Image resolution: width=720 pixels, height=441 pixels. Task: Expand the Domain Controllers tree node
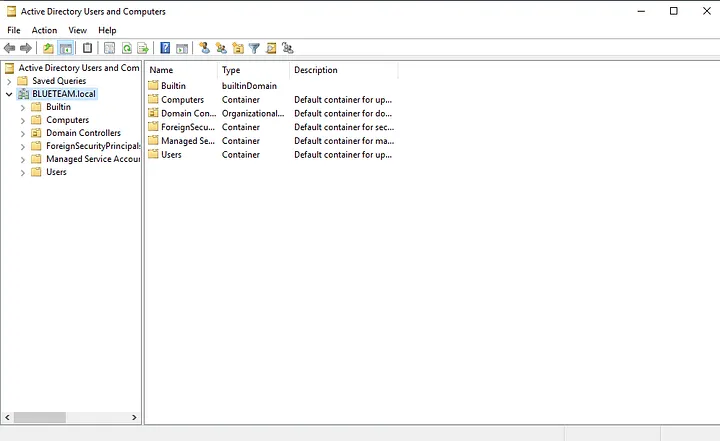pos(22,134)
